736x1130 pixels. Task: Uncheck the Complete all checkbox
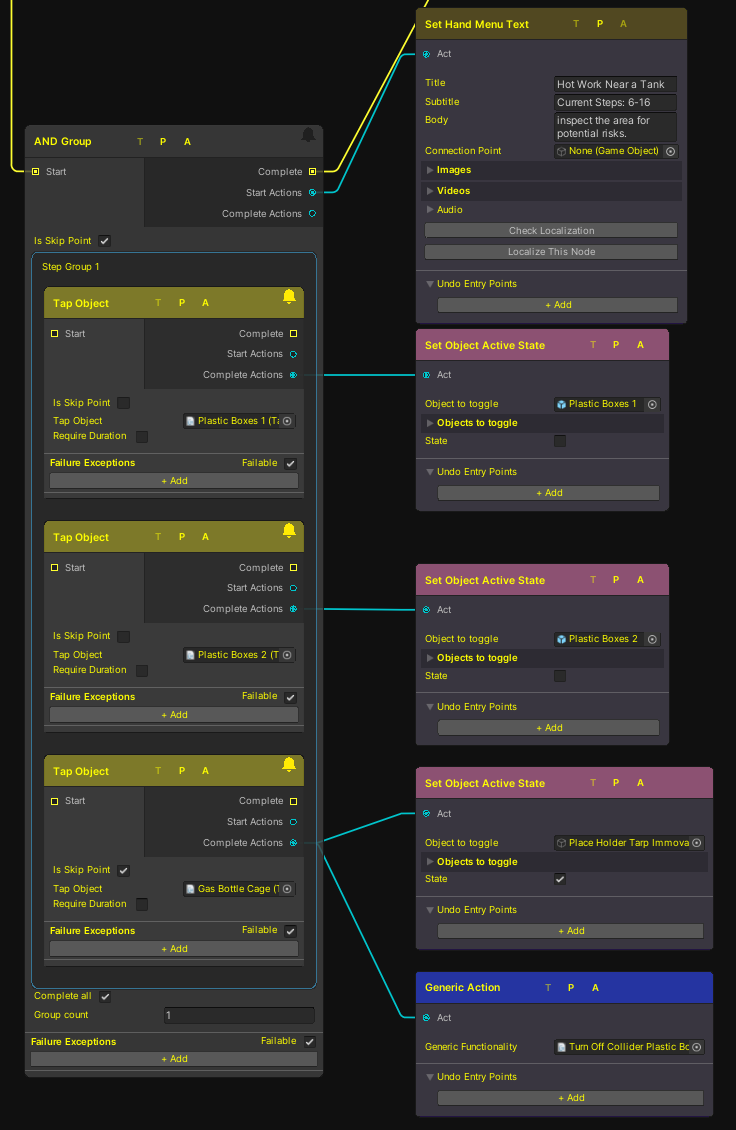pyautogui.click(x=105, y=996)
